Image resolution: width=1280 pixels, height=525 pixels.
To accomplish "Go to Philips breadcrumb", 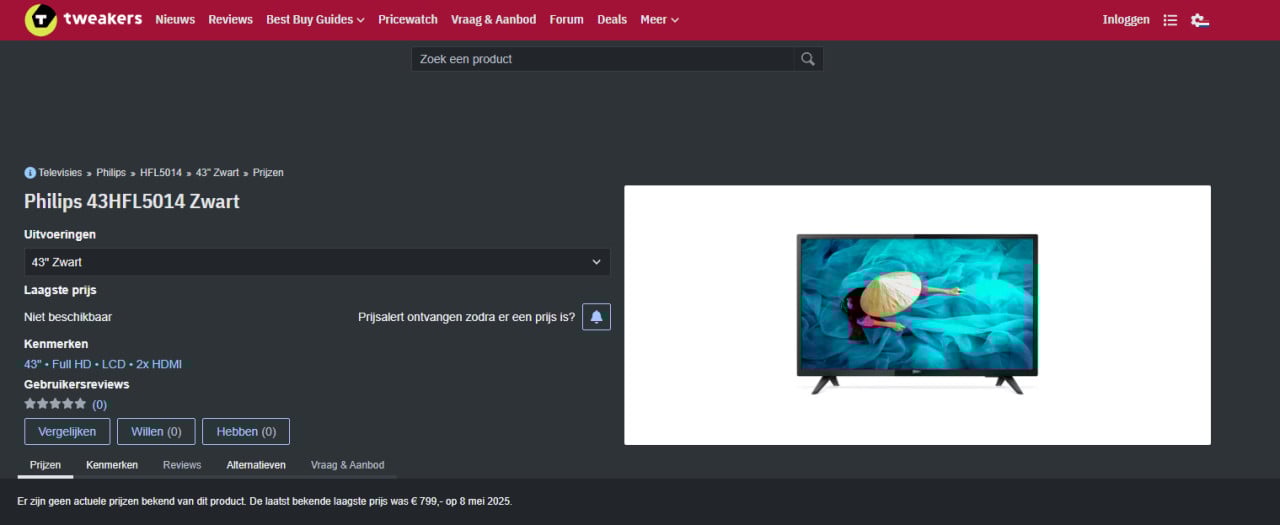I will (x=111, y=173).
